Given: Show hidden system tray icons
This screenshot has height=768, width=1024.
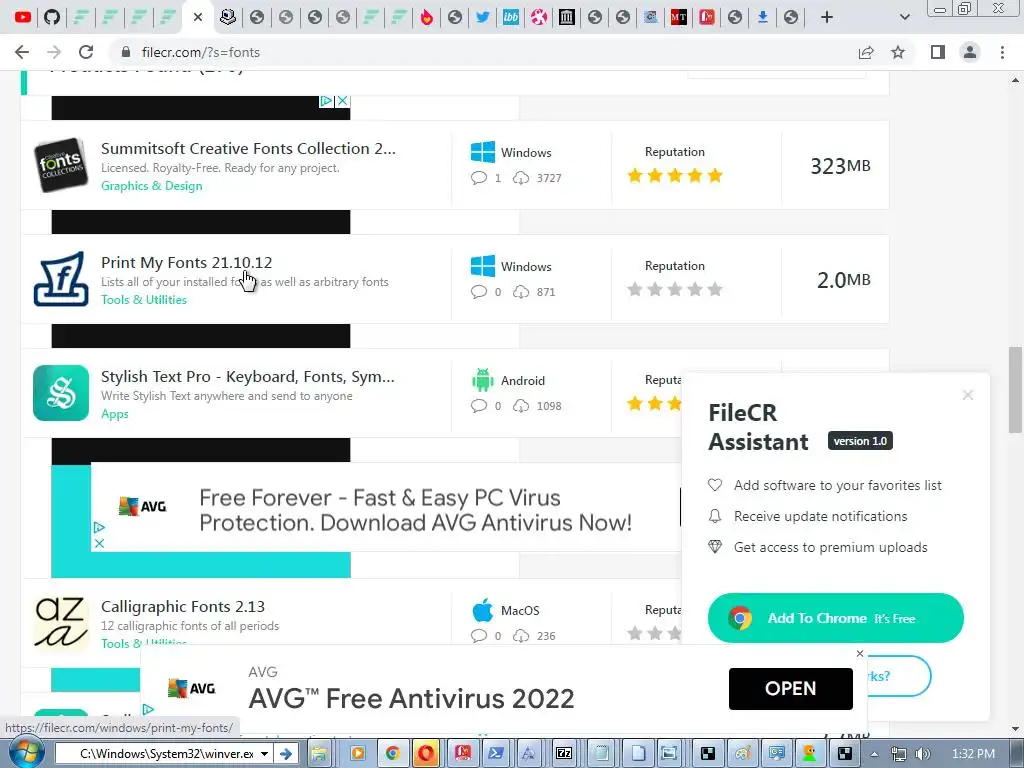Looking at the screenshot, I should pyautogui.click(x=874, y=754).
